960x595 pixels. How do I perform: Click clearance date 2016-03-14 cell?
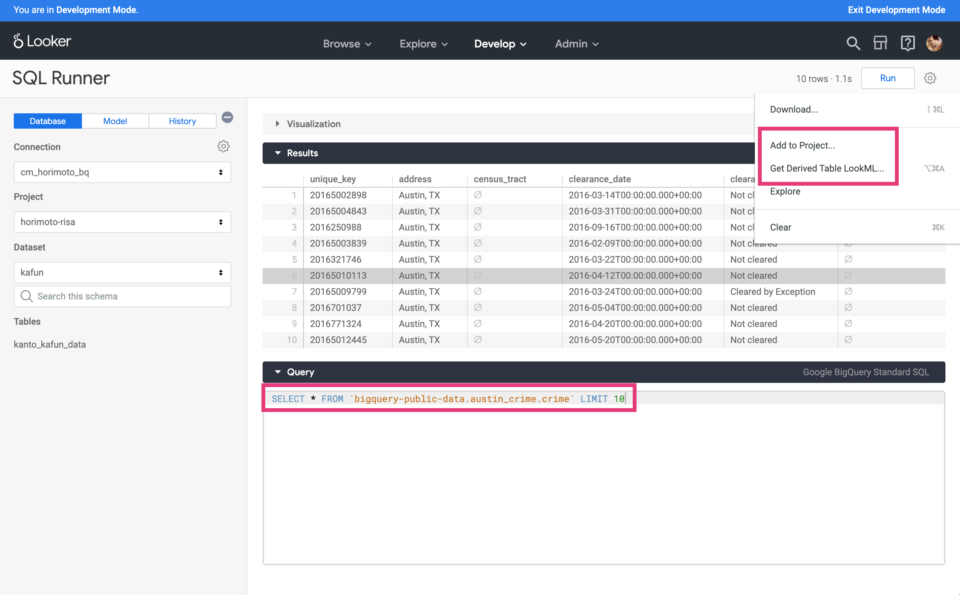635,195
